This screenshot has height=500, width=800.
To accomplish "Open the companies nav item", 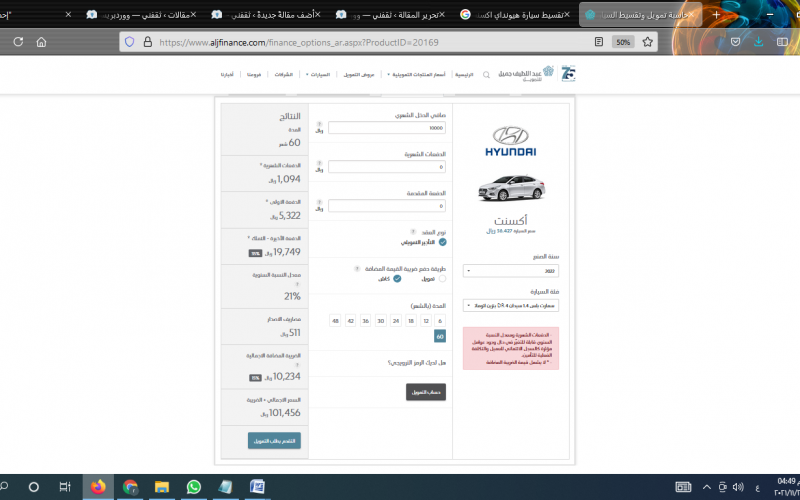I will point(284,74).
